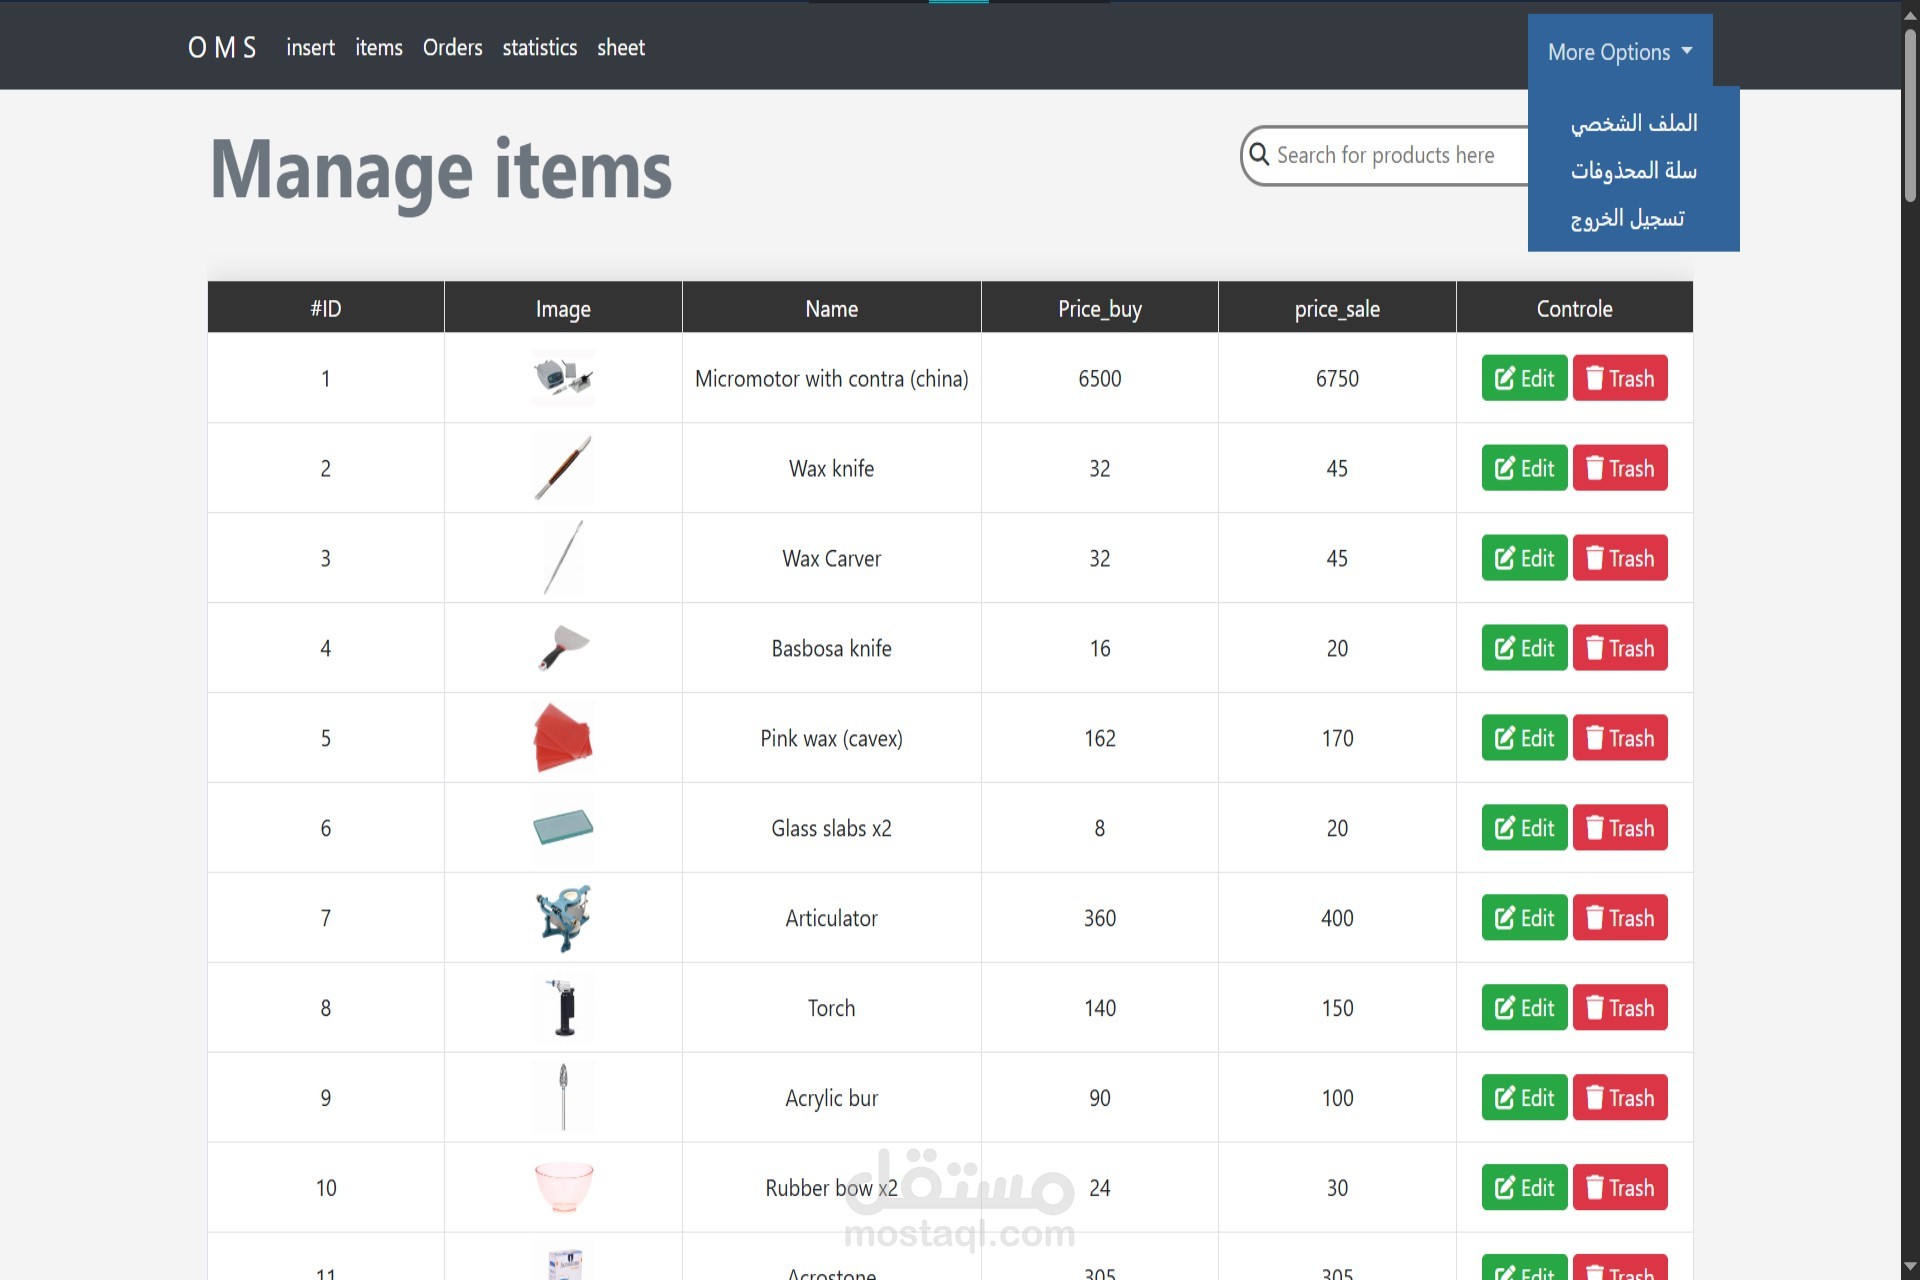Edit the Articulator item

coord(1524,918)
